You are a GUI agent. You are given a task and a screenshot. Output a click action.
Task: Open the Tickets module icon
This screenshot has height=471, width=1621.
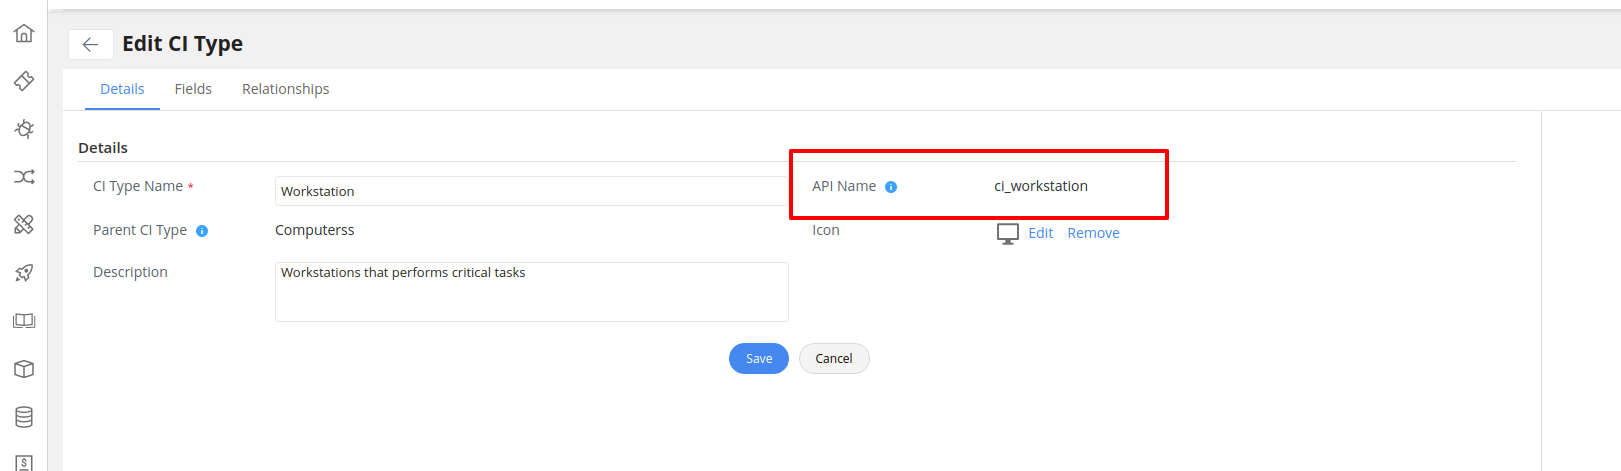point(24,81)
